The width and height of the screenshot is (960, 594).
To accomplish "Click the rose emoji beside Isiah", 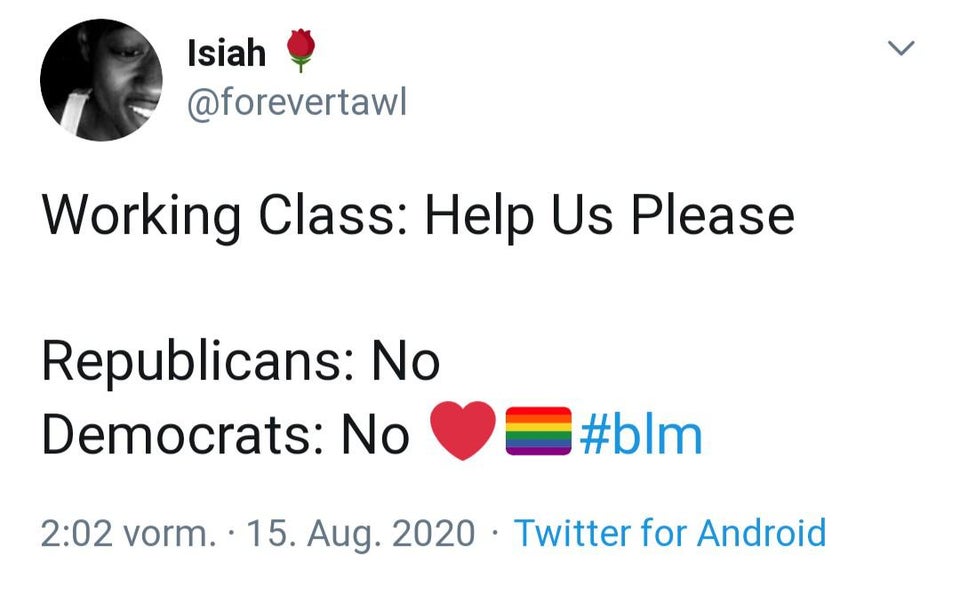I will coord(301,50).
